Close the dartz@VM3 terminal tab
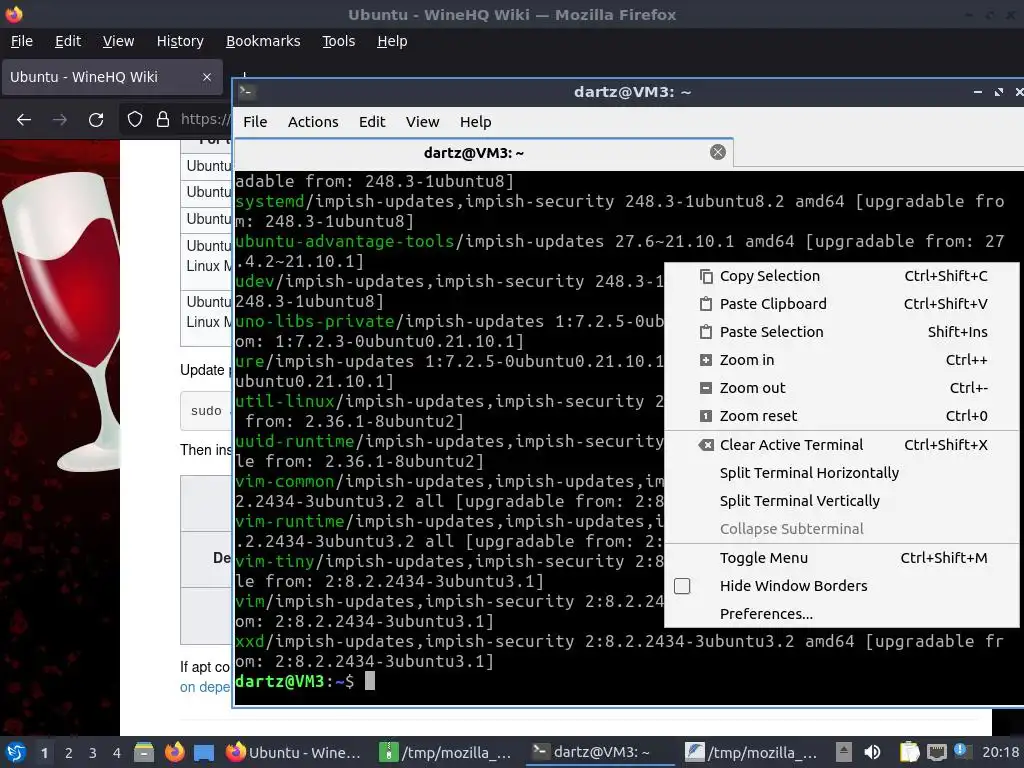Image resolution: width=1024 pixels, height=768 pixels. point(718,152)
